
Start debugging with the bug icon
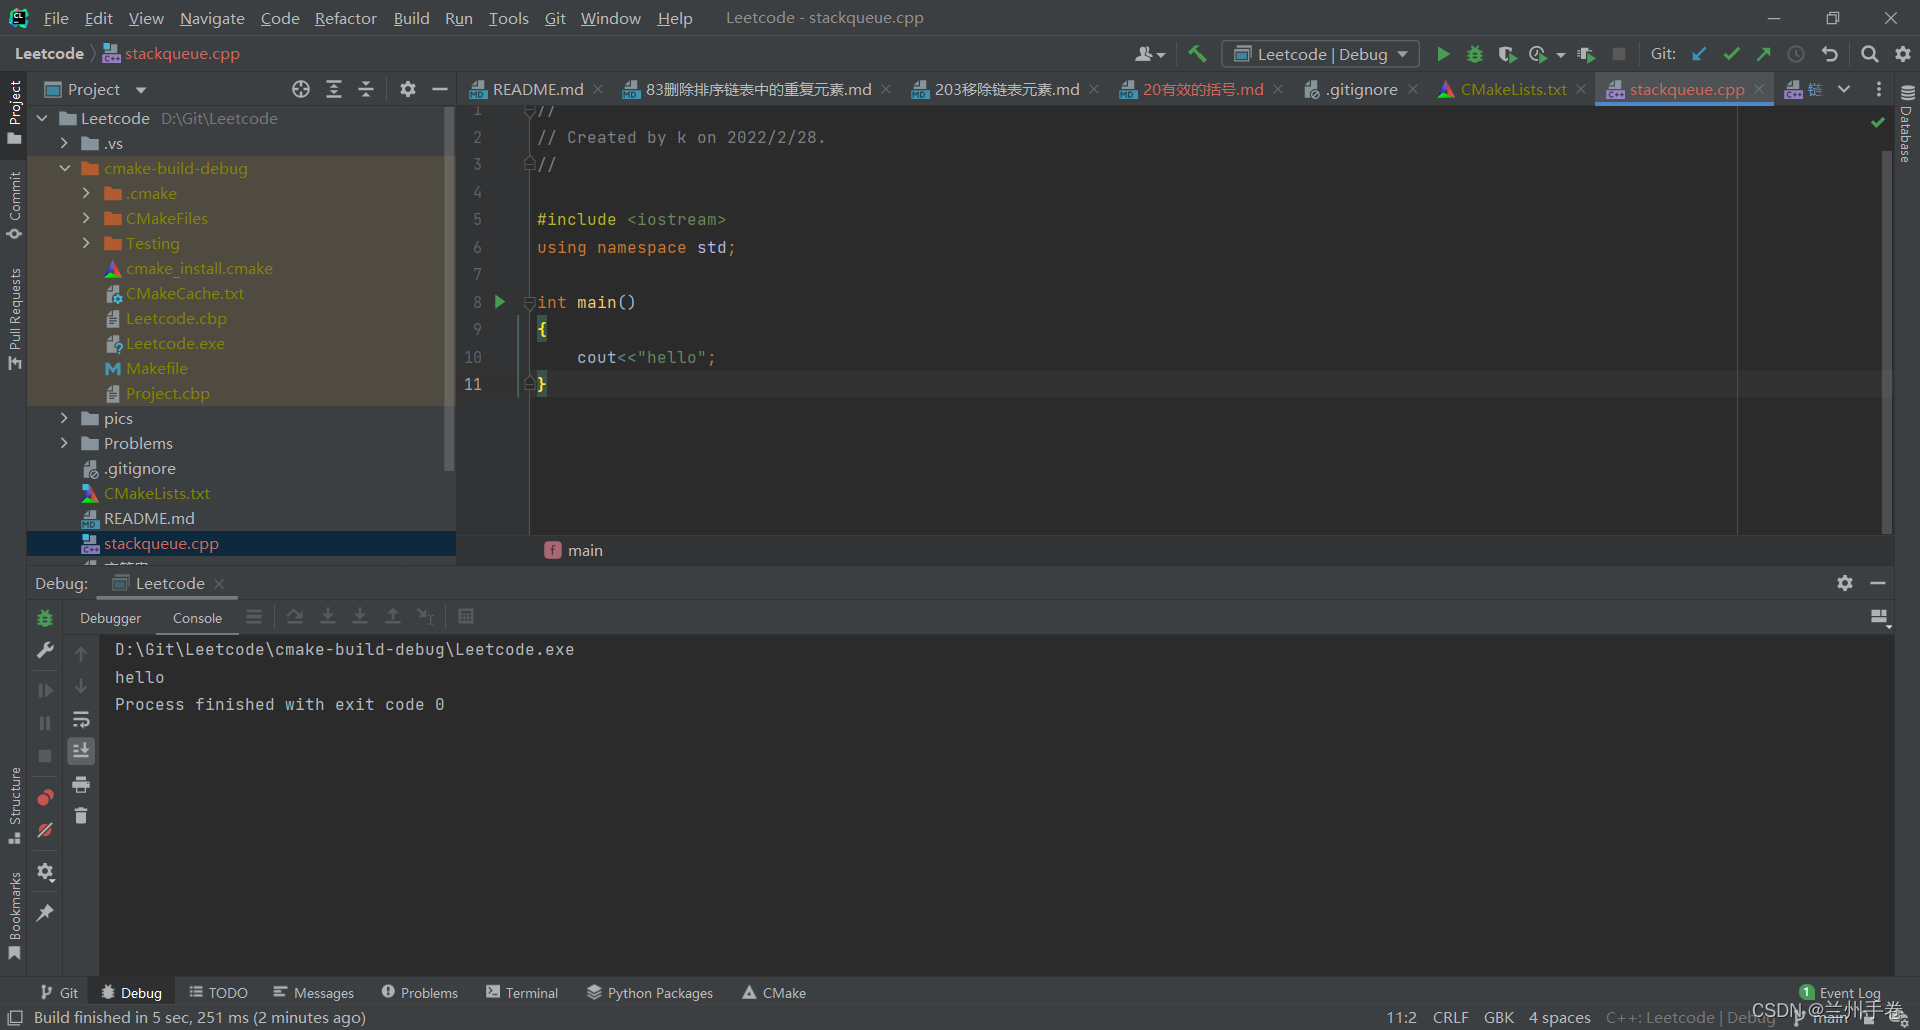1475,54
